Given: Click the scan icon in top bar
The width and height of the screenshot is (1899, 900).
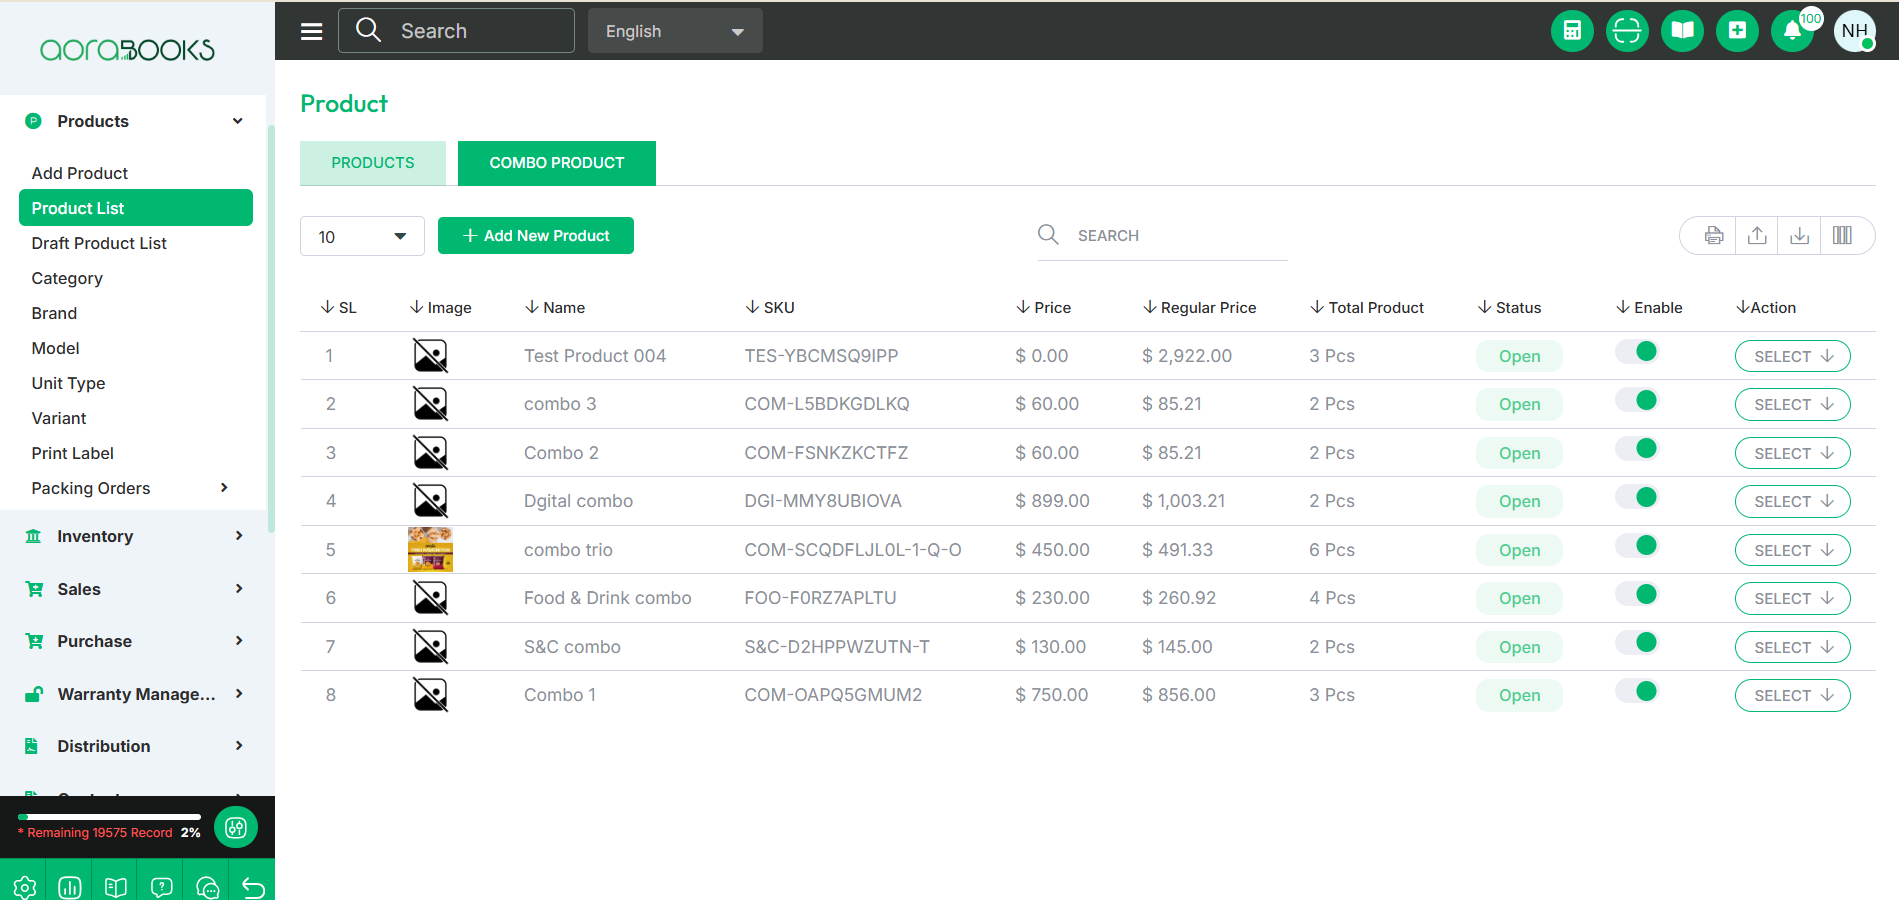Looking at the screenshot, I should (1627, 31).
